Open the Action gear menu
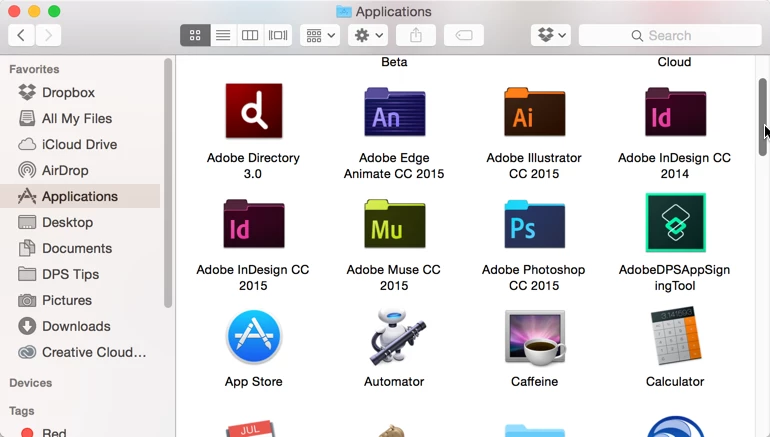This screenshot has height=437, width=770. click(x=368, y=35)
